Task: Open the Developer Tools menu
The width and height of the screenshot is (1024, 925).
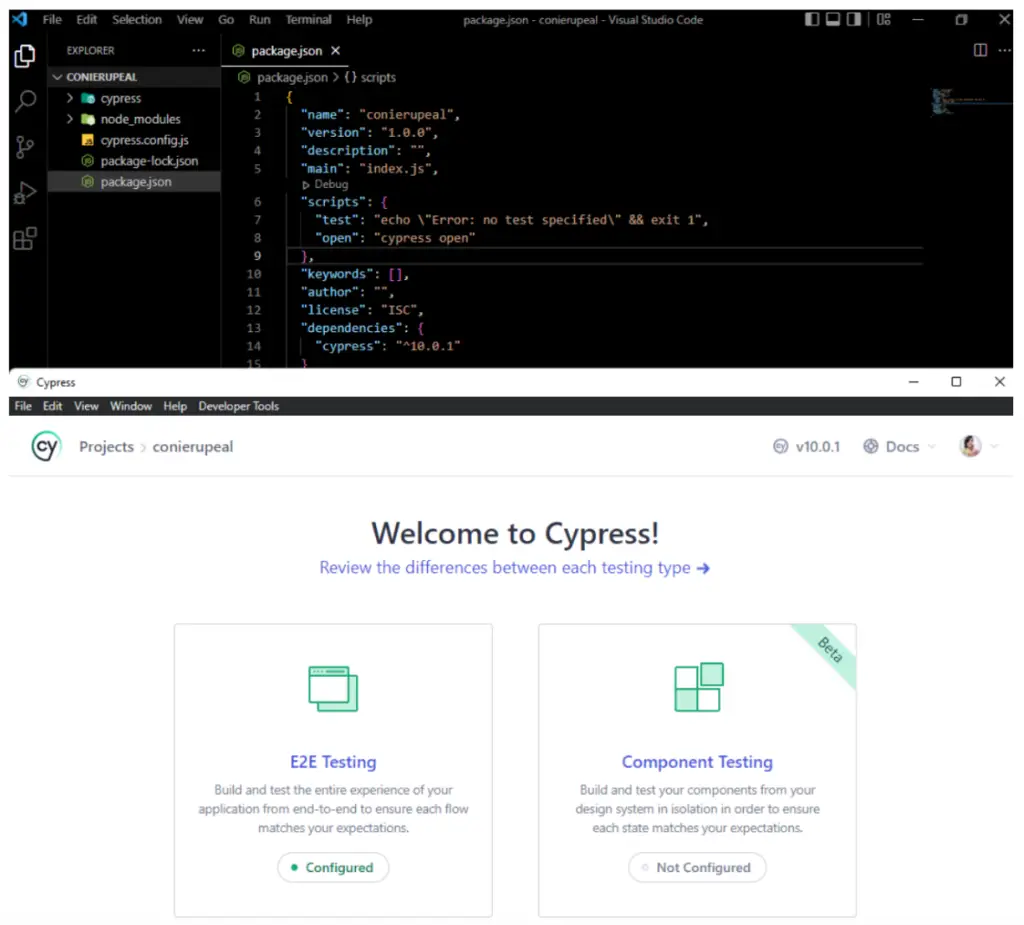Action: coord(238,406)
